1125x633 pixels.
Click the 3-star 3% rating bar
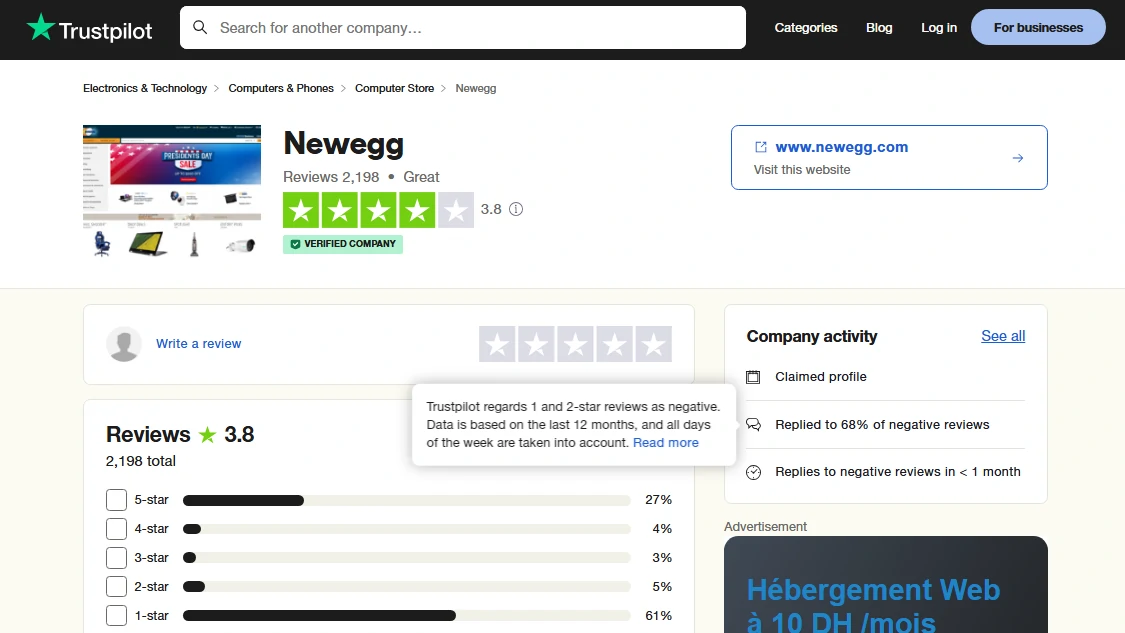(x=407, y=558)
